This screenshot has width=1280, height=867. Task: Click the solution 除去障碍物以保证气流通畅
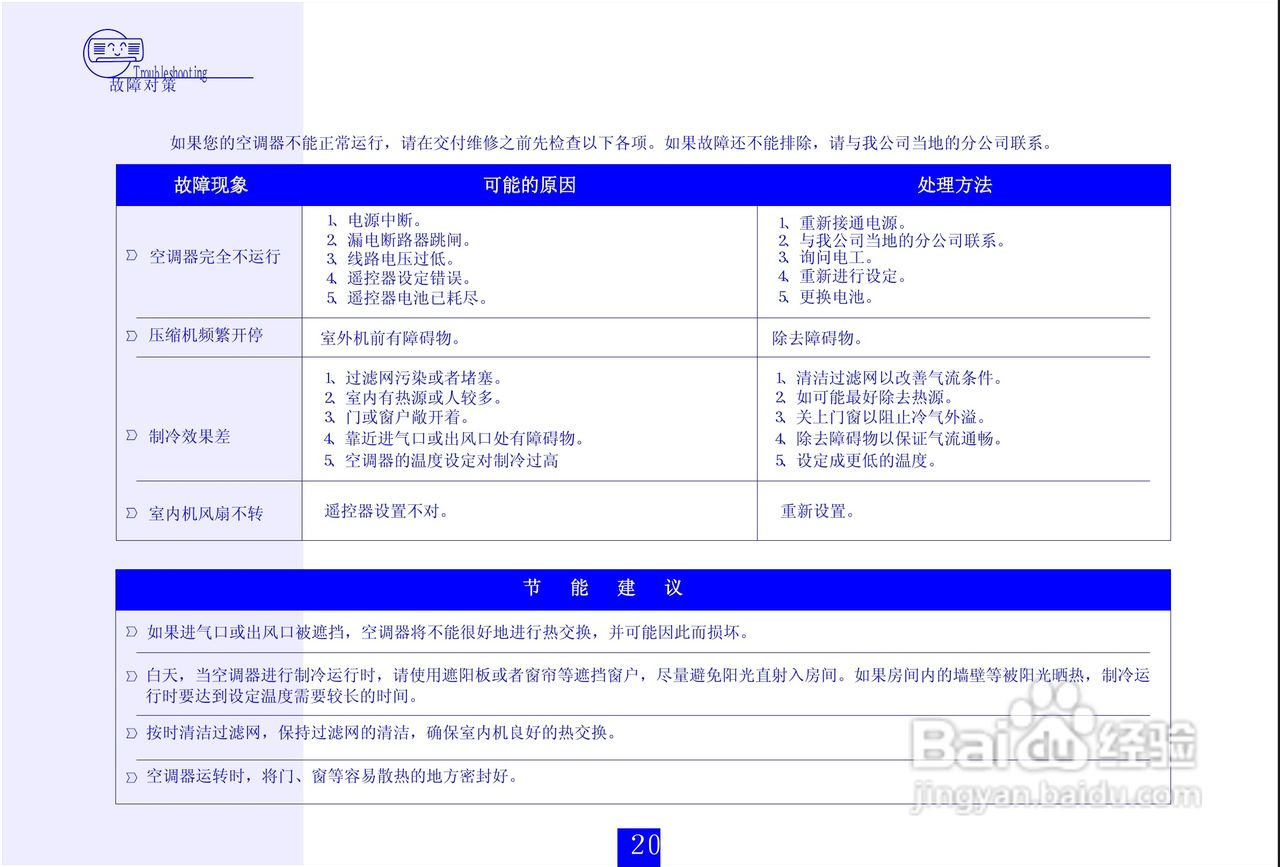pos(890,438)
